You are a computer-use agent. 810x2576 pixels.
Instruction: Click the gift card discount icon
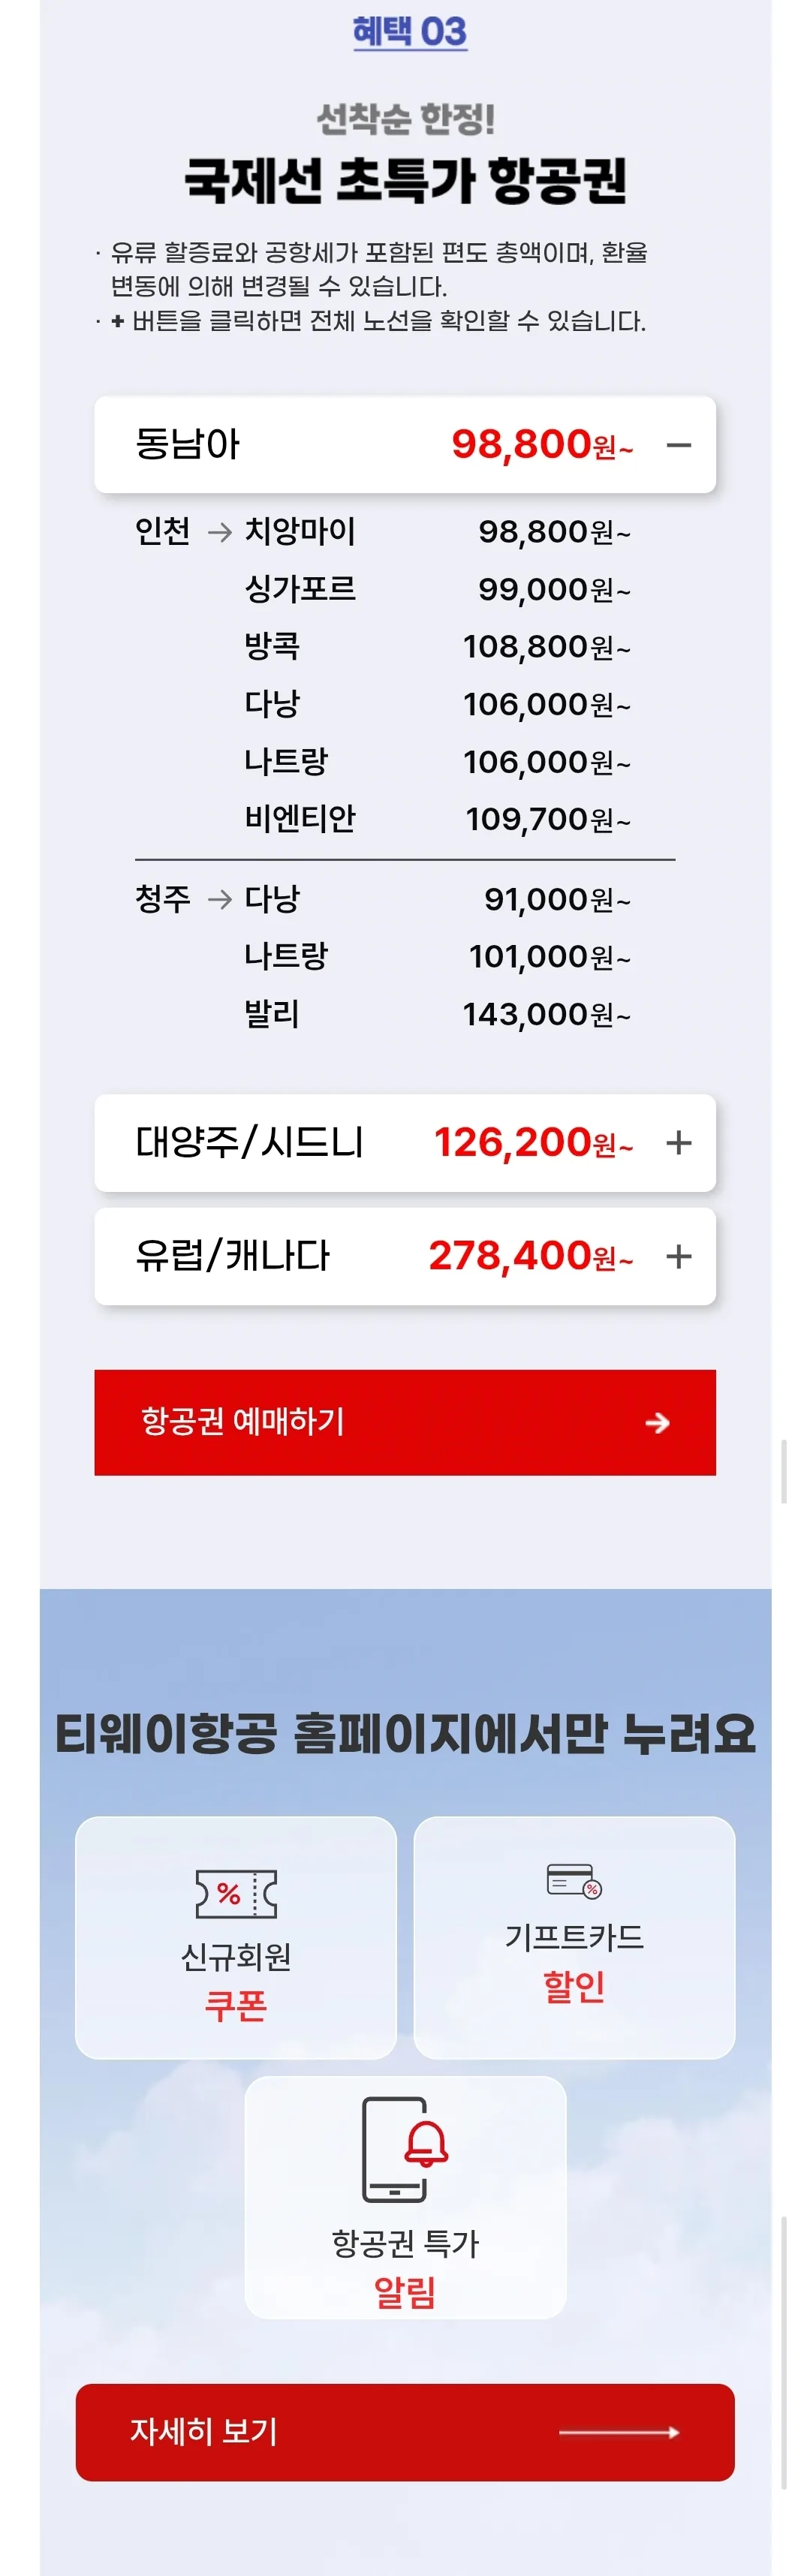pos(574,1880)
